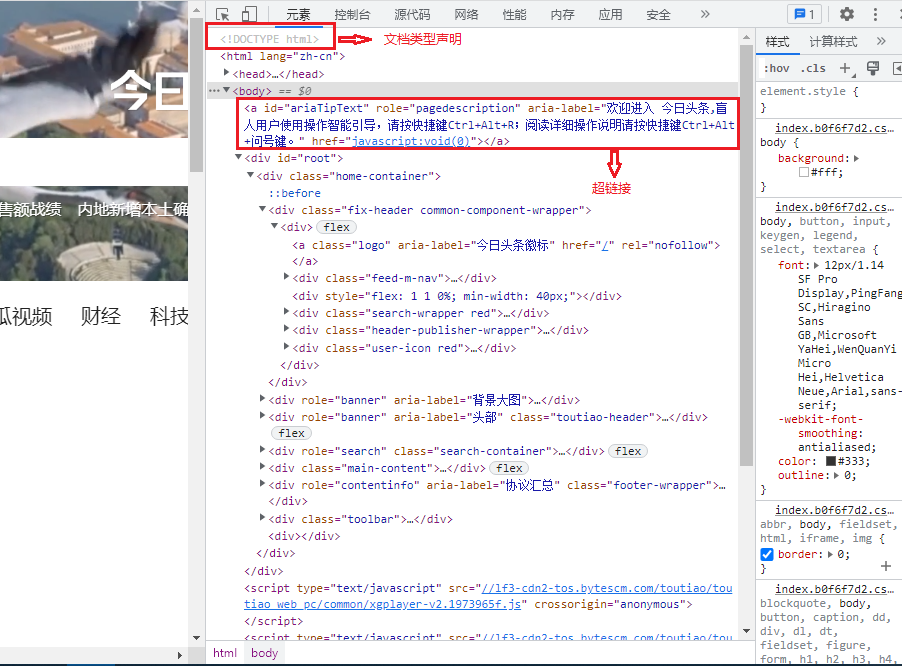Image resolution: width=902 pixels, height=666 pixels.
Task: Expand the user-icon red div node
Action: point(286,346)
